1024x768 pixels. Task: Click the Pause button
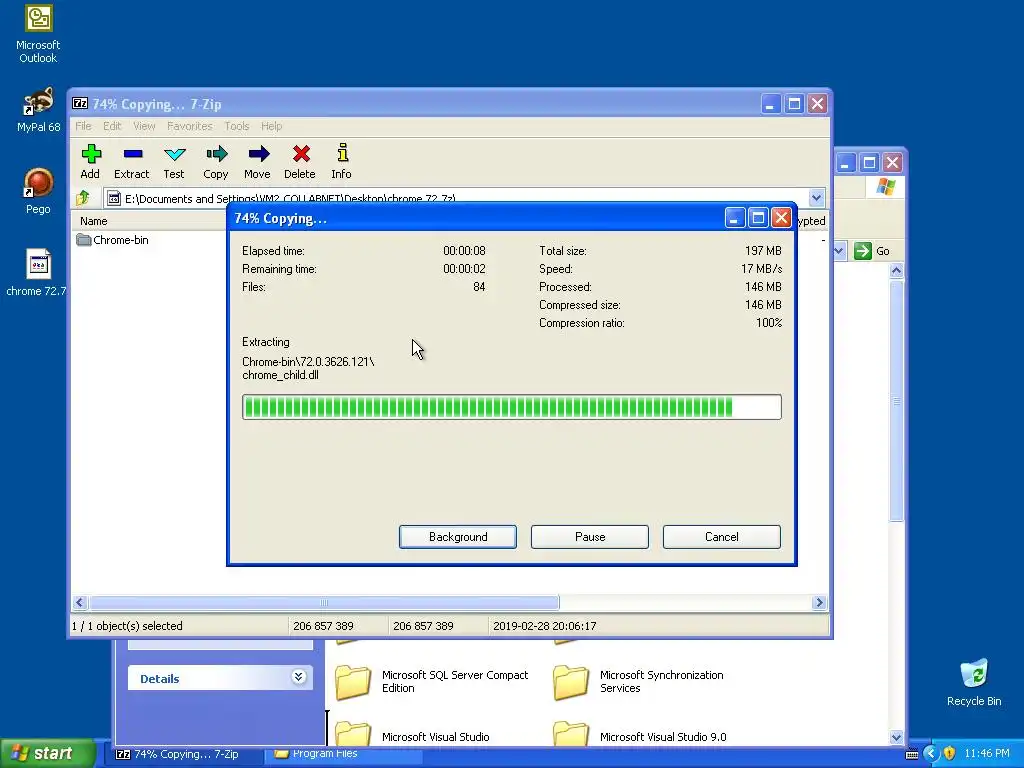pyautogui.click(x=590, y=537)
